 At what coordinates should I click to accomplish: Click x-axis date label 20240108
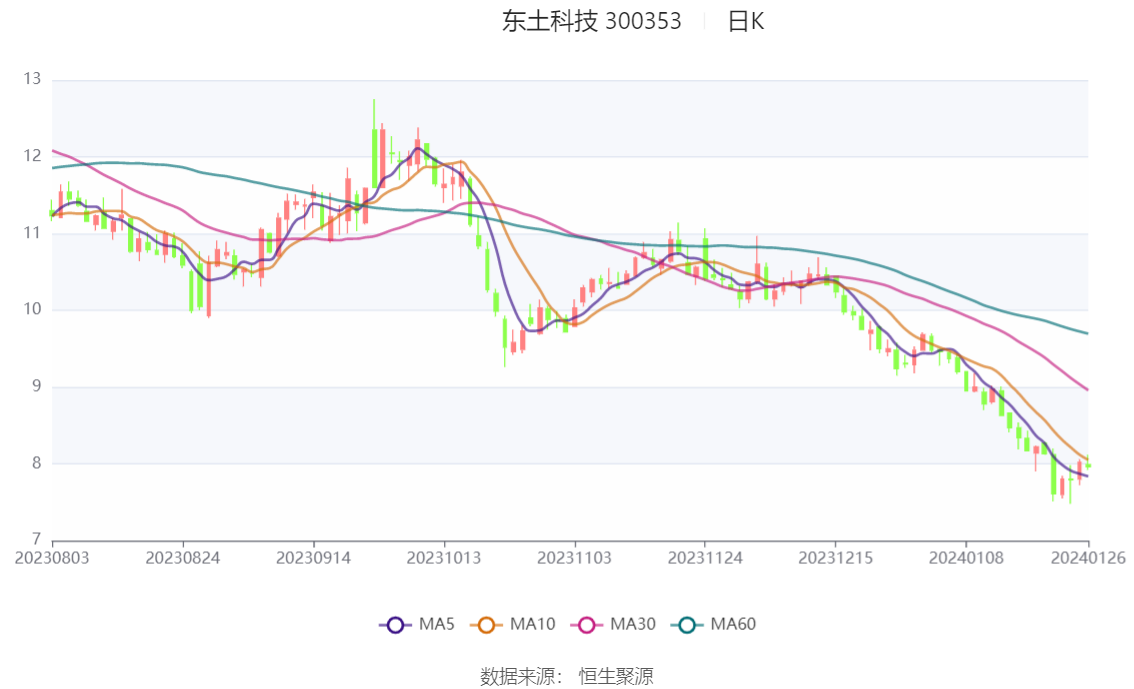coord(966,558)
